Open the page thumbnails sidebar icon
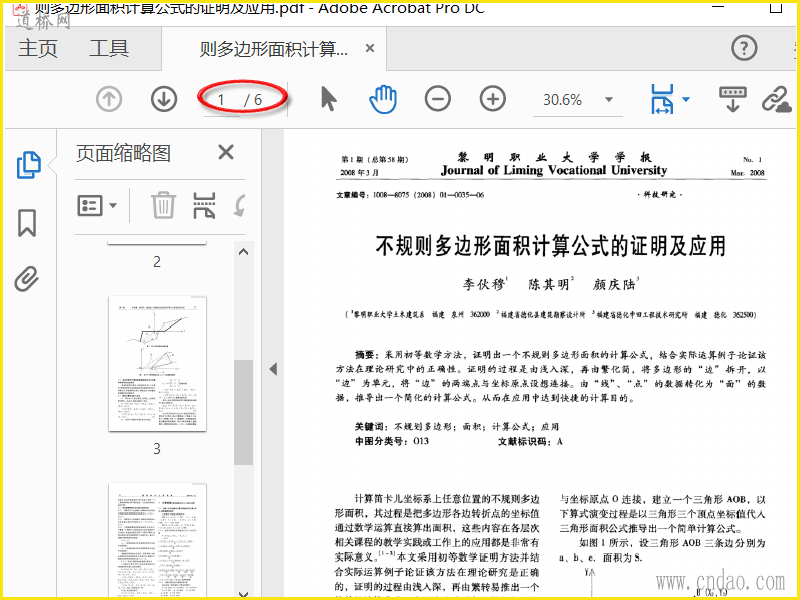800x600 pixels. pos(29,165)
